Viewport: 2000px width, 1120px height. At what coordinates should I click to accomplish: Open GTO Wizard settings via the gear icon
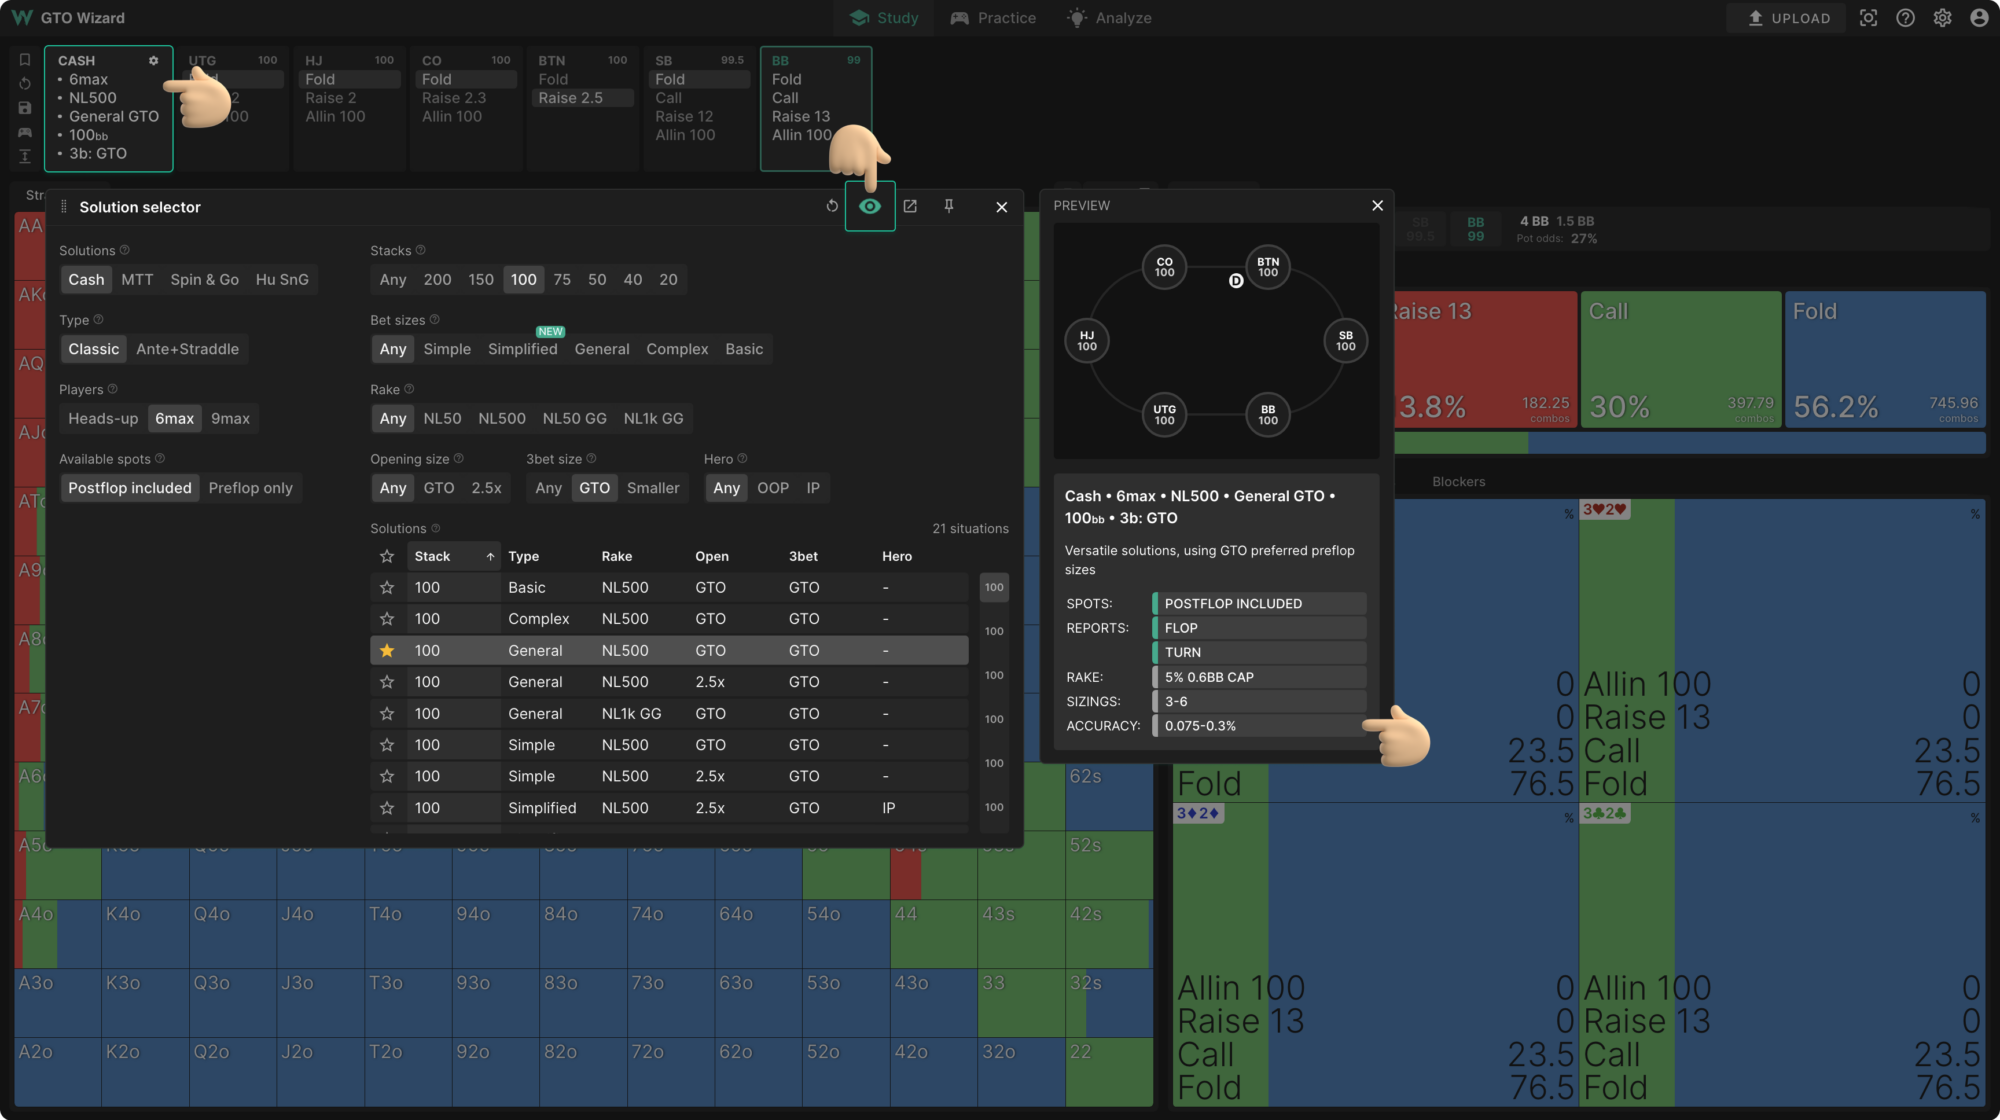(x=1942, y=17)
